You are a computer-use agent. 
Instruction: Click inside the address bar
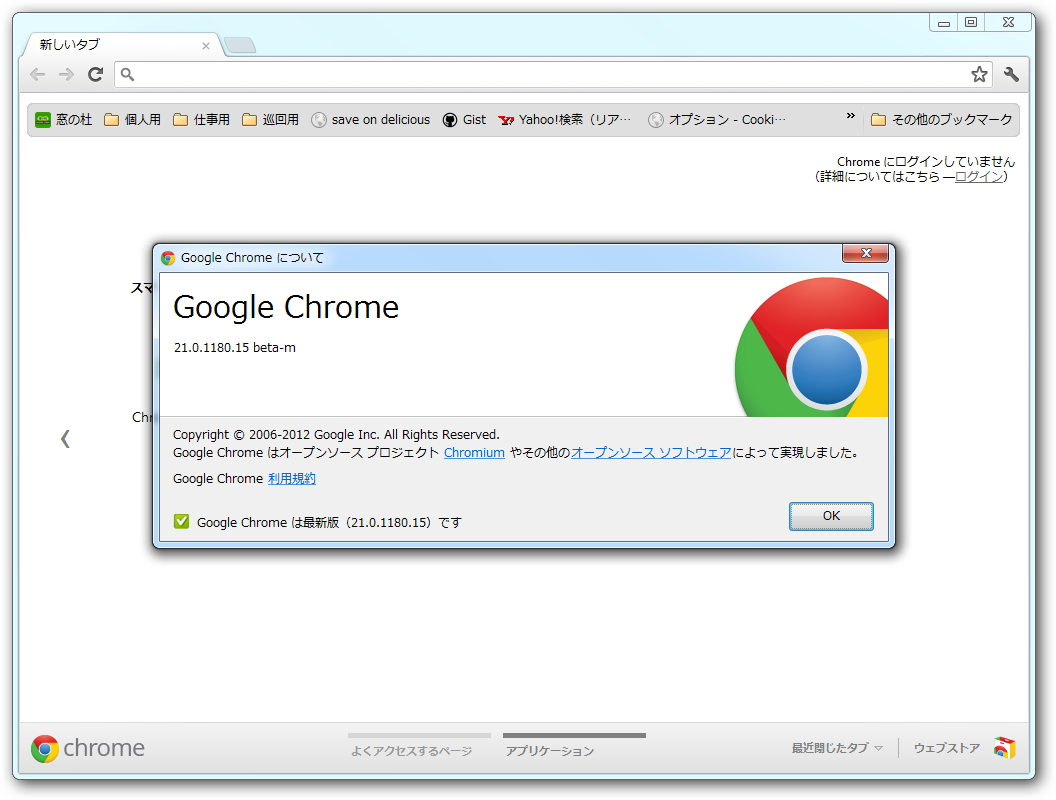[400, 75]
